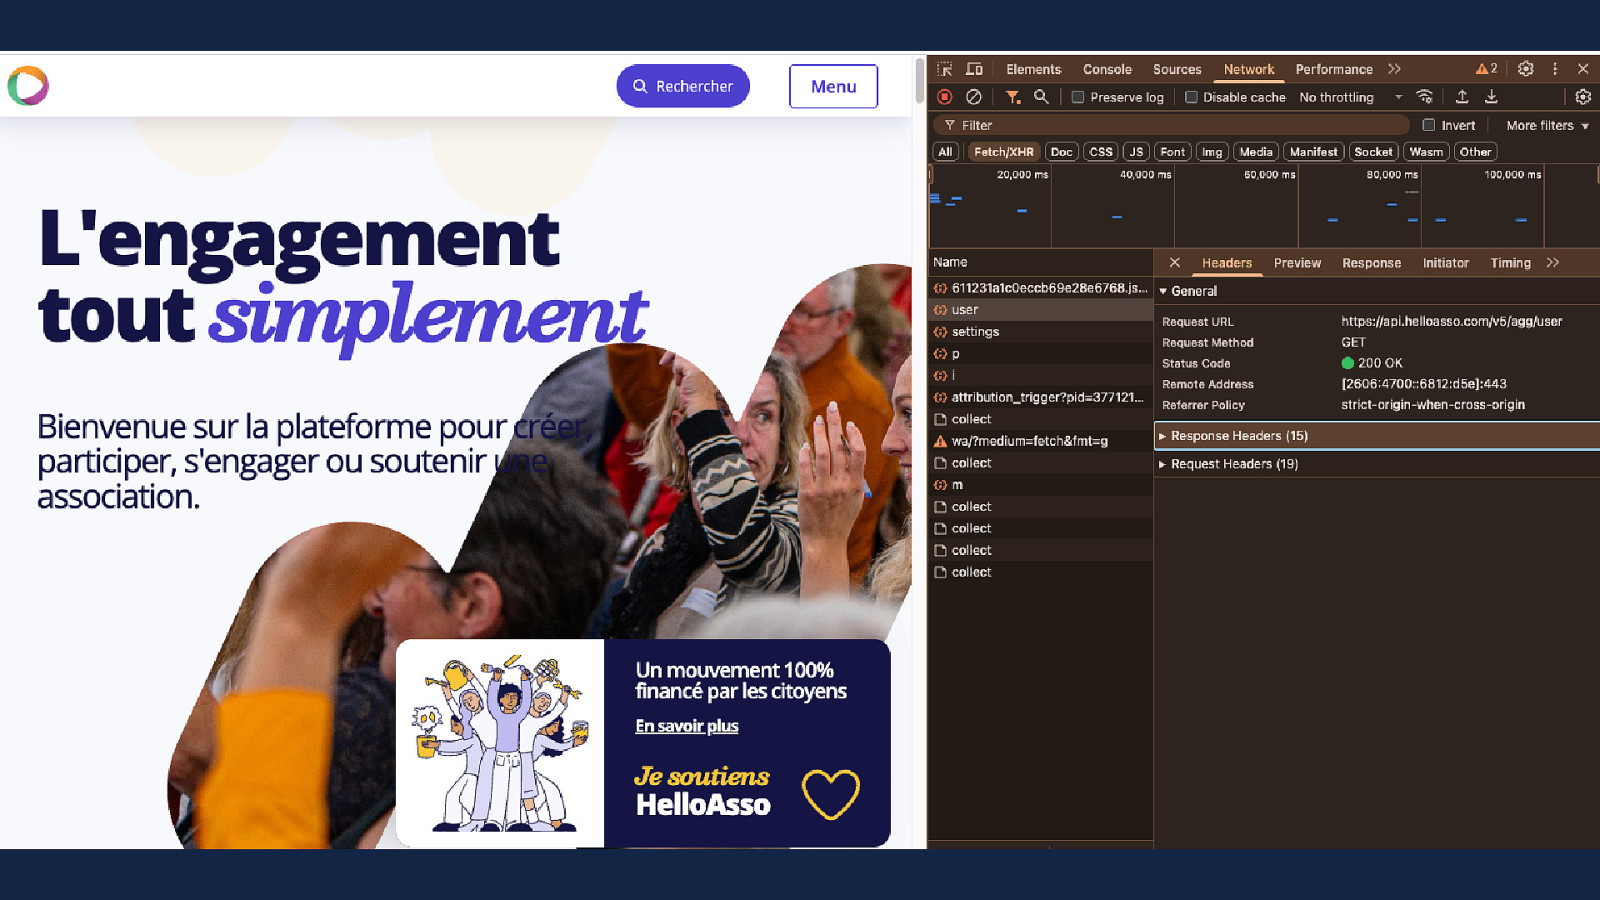Expand the Response Headers (15) section
Viewport: 1600px width, 900px height.
tap(1238, 436)
